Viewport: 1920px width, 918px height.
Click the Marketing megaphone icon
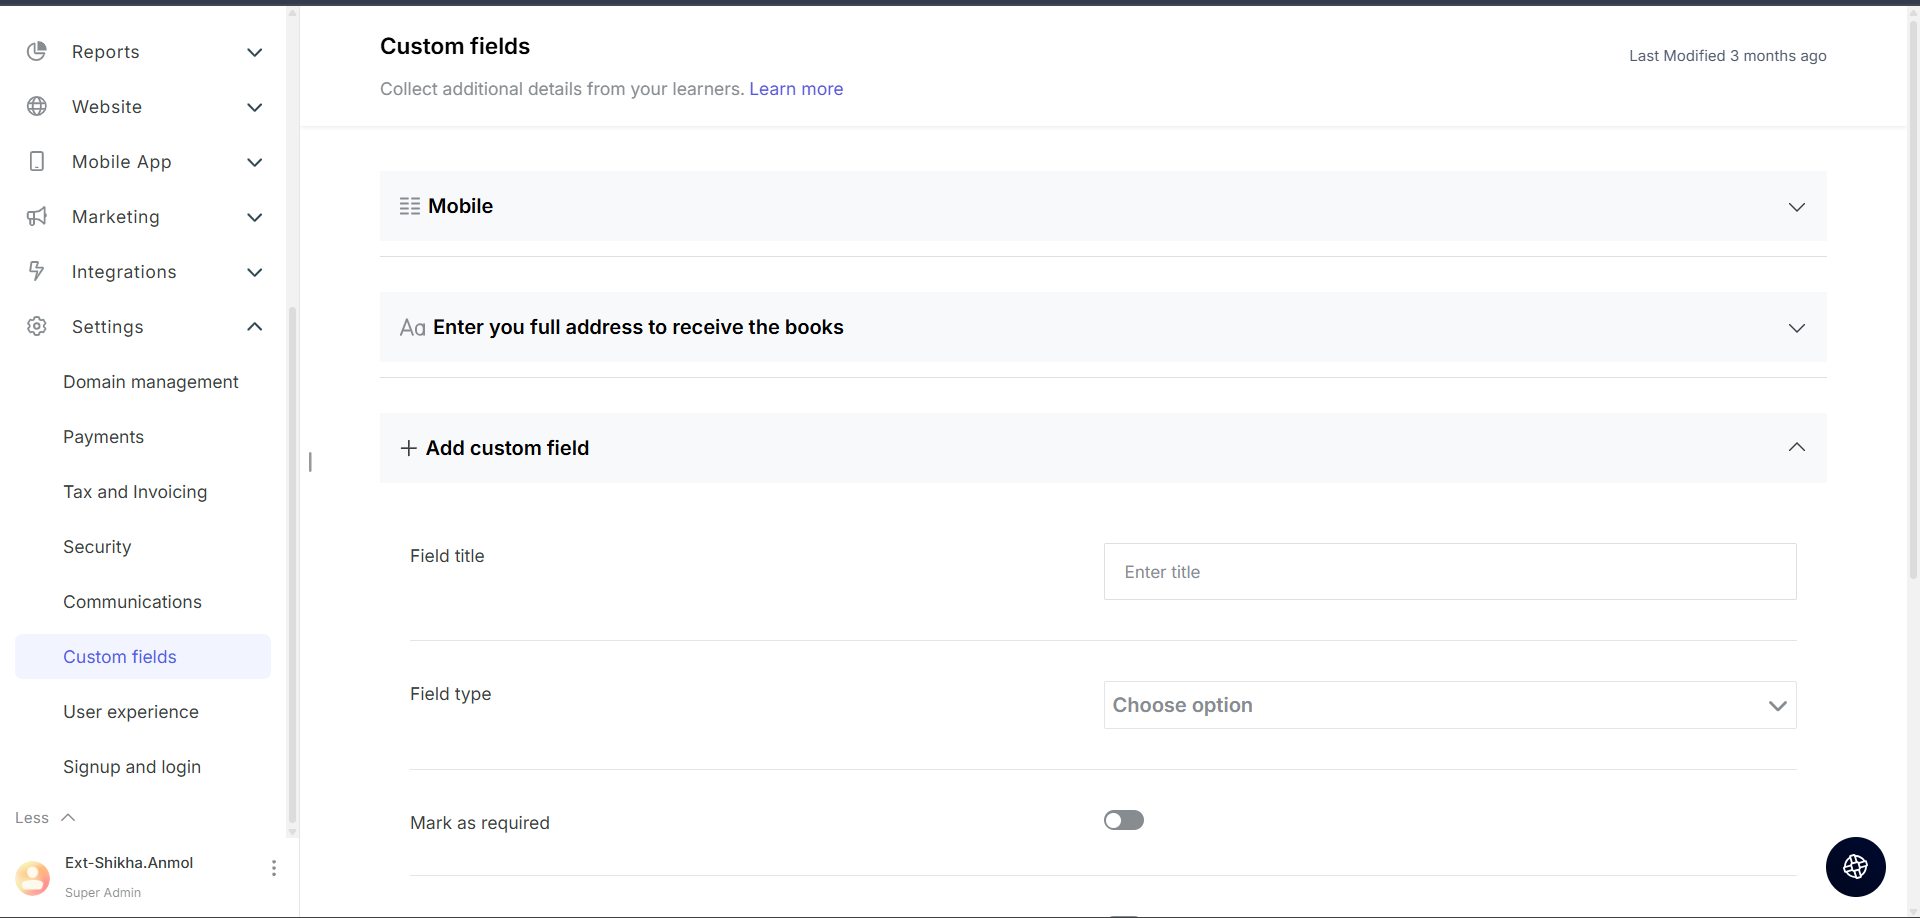point(37,217)
